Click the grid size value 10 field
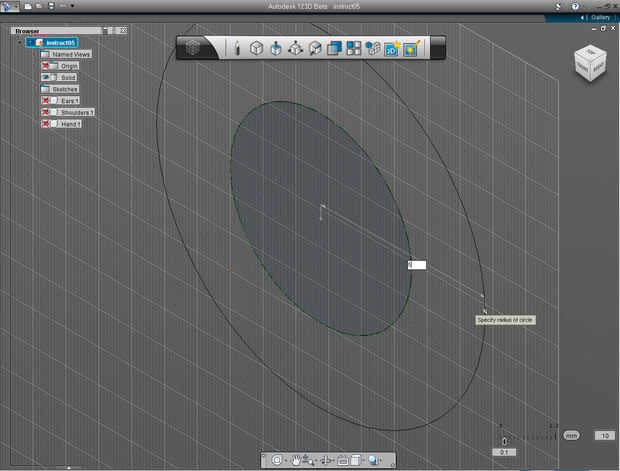 [605, 436]
